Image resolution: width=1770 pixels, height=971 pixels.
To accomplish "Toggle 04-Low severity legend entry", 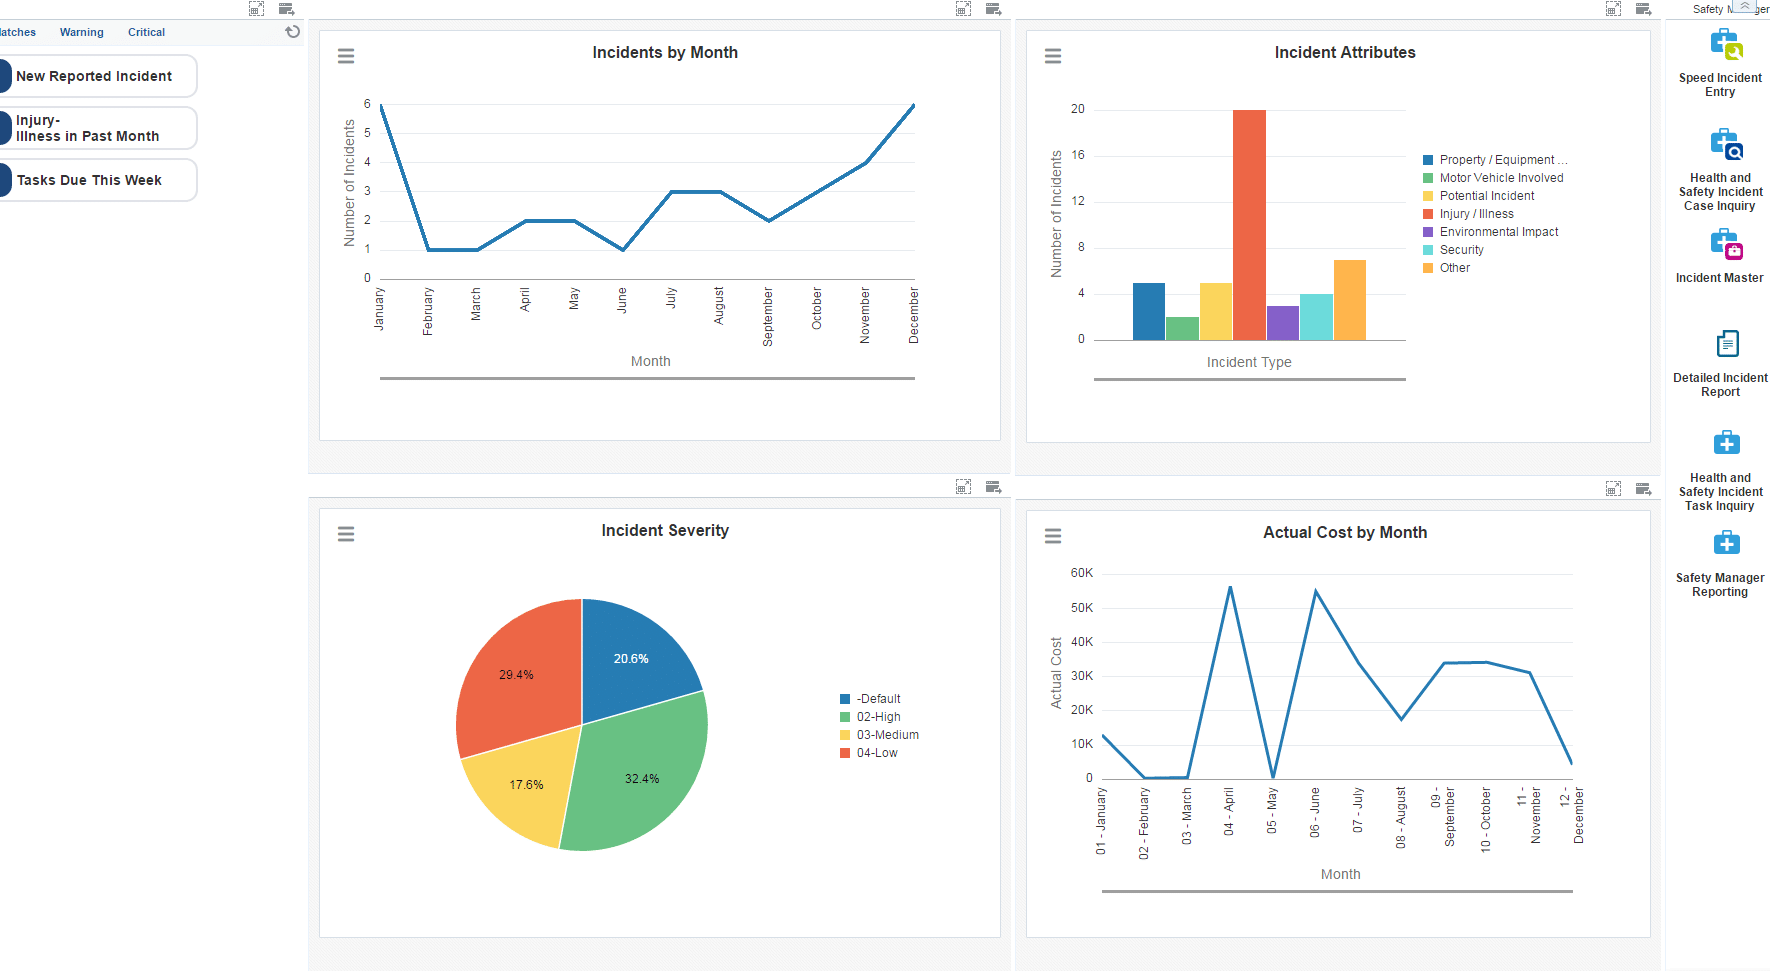I will [x=869, y=753].
